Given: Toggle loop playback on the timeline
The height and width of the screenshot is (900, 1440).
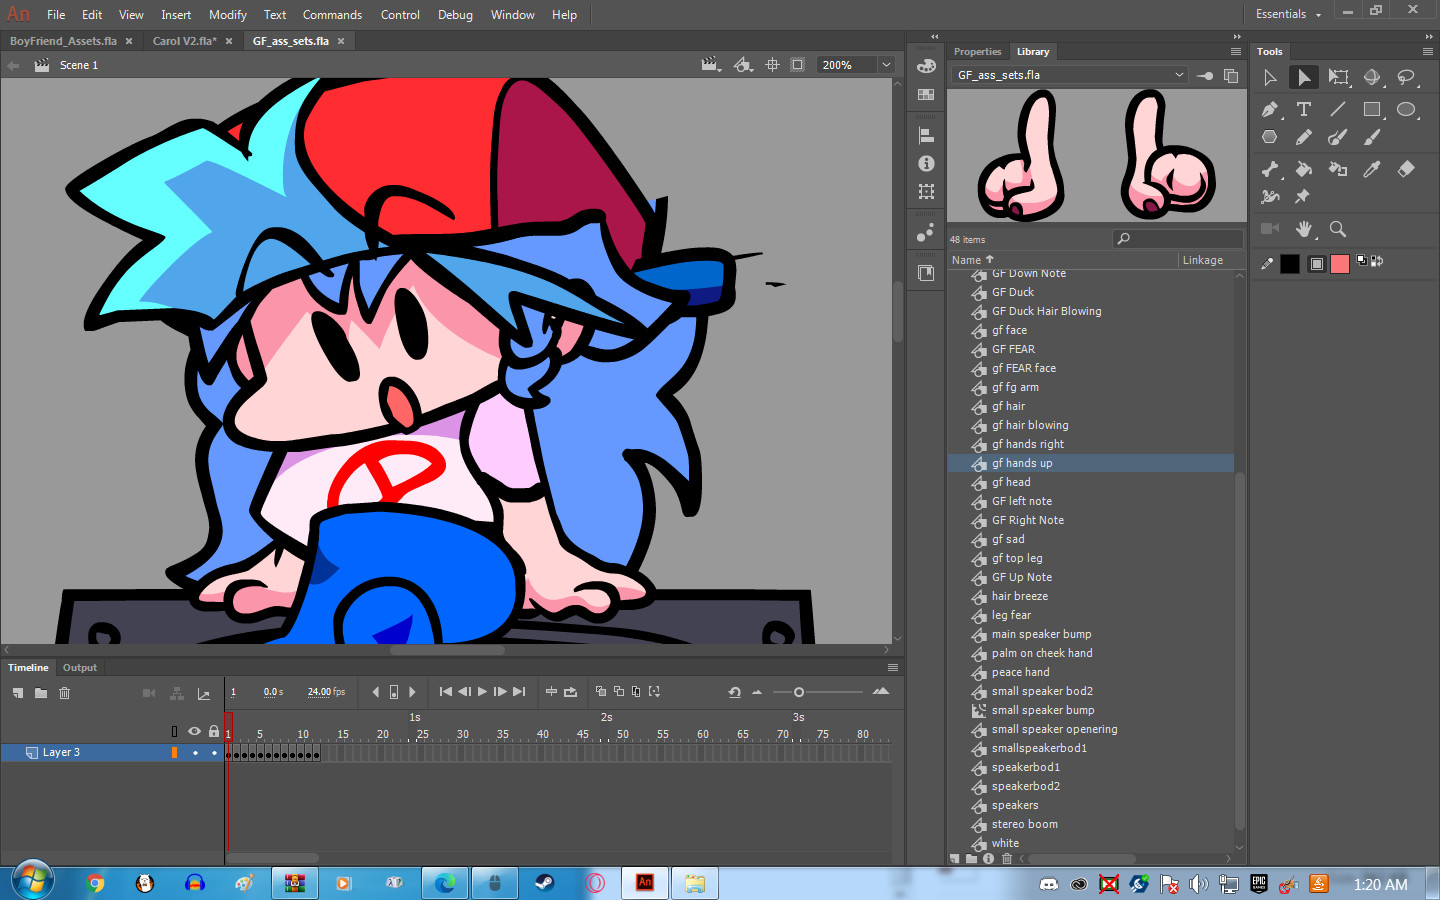Looking at the screenshot, I should coord(572,692).
